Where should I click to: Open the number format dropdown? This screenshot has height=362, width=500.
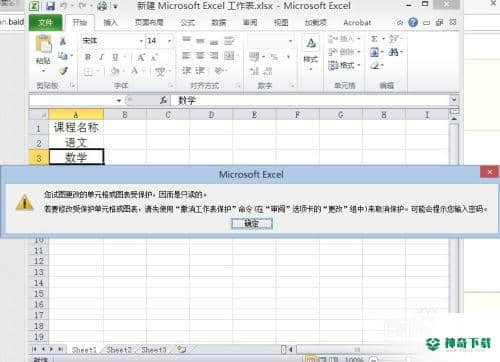click(291, 41)
